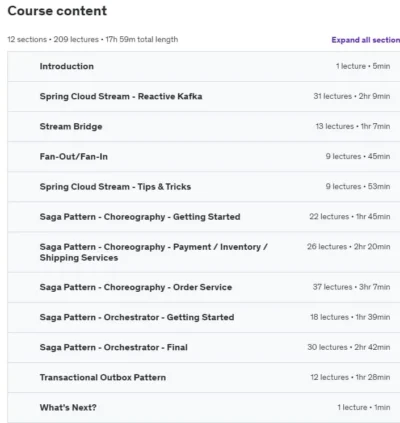Expand Saga Pattern Choreography Order Service
The height and width of the screenshot is (423, 400).
coord(204,287)
